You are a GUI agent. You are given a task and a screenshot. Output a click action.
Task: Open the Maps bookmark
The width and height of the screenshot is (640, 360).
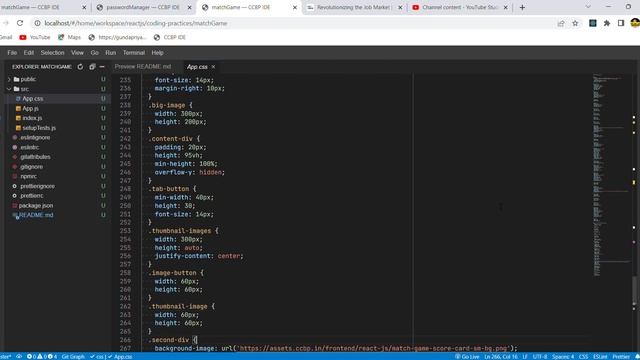[x=69, y=37]
